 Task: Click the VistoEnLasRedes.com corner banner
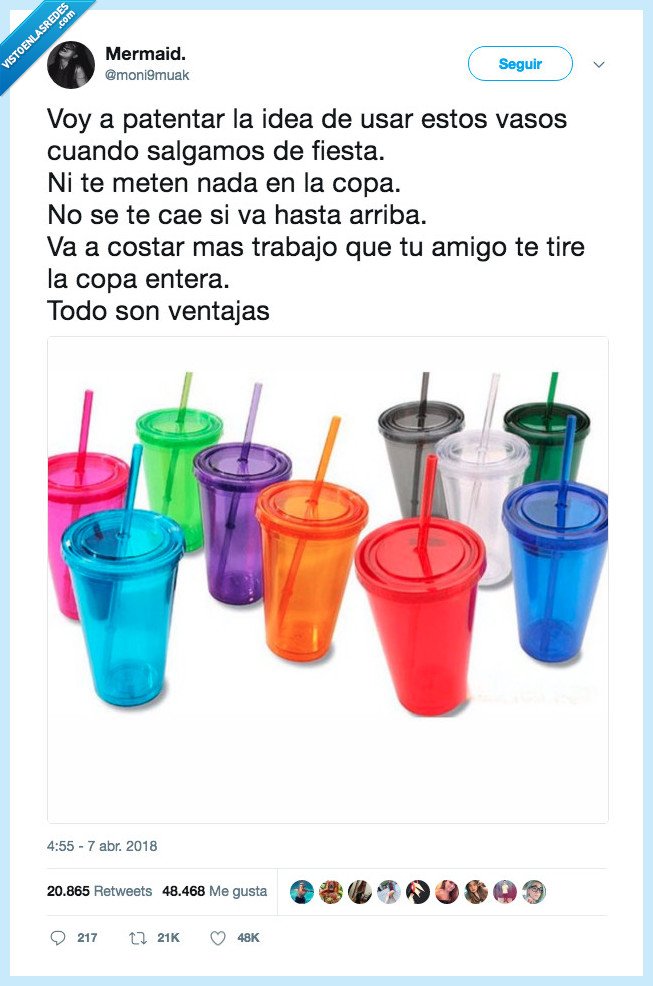pyautogui.click(x=38, y=38)
